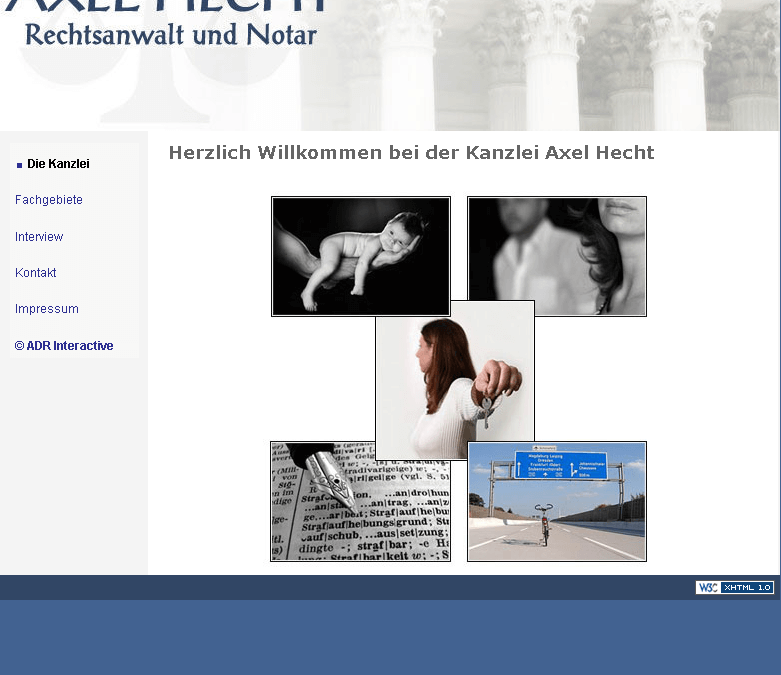
Task: Select the baby in hand photo
Action: [x=361, y=256]
